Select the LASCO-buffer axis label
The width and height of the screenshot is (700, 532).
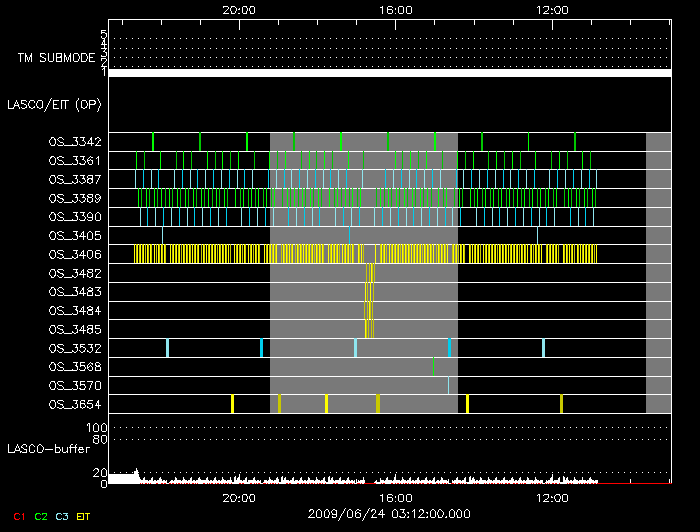[x=48, y=450]
